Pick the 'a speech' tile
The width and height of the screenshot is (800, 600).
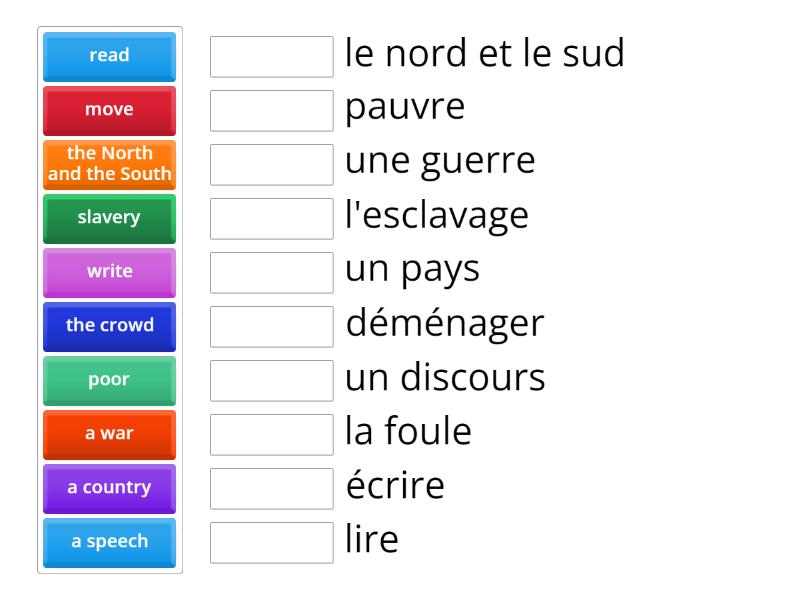110,542
